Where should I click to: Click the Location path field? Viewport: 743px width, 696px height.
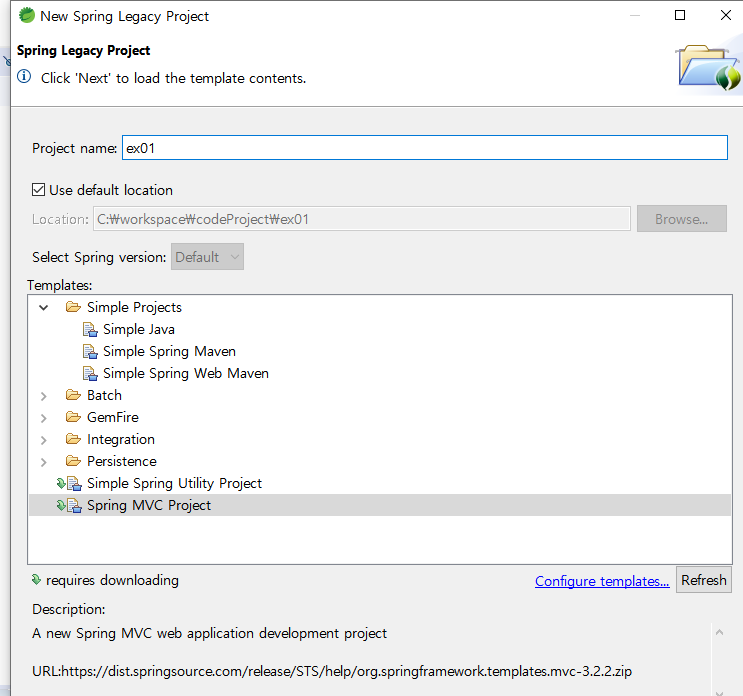362,219
